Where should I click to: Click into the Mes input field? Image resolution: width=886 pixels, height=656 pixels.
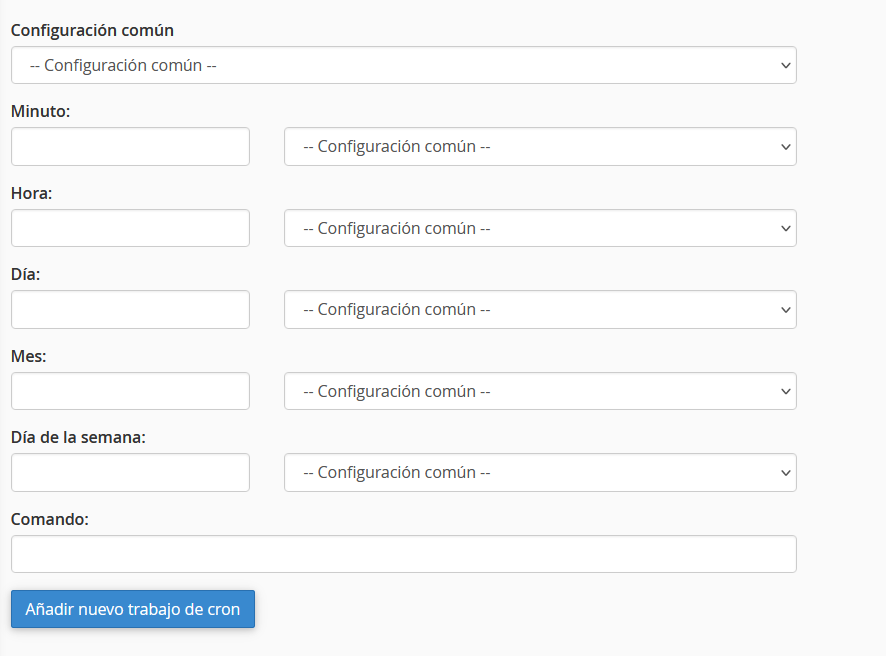coord(130,391)
